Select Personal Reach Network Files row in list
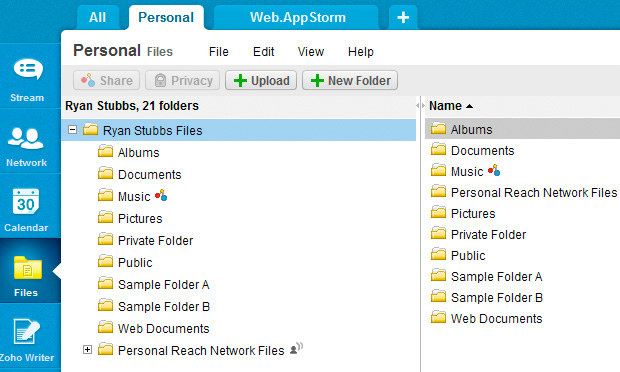Image resolution: width=620 pixels, height=372 pixels. click(x=523, y=193)
